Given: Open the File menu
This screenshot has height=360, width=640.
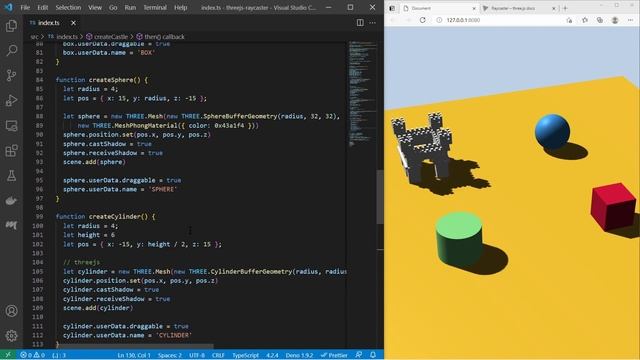Looking at the screenshot, I should [x=25, y=7].
